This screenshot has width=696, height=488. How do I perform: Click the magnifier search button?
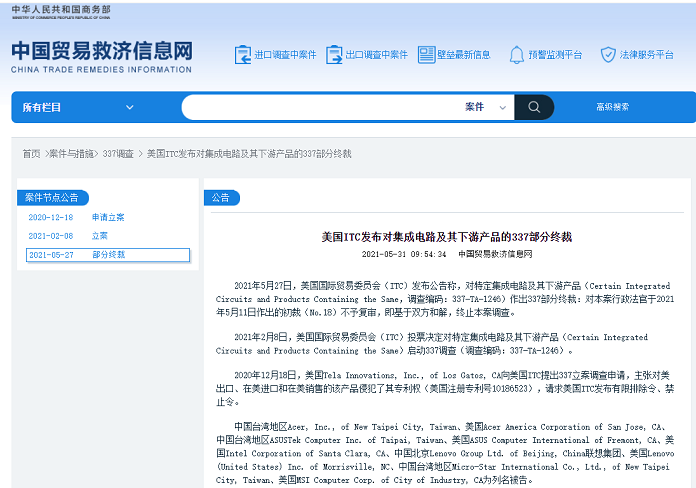pos(534,107)
